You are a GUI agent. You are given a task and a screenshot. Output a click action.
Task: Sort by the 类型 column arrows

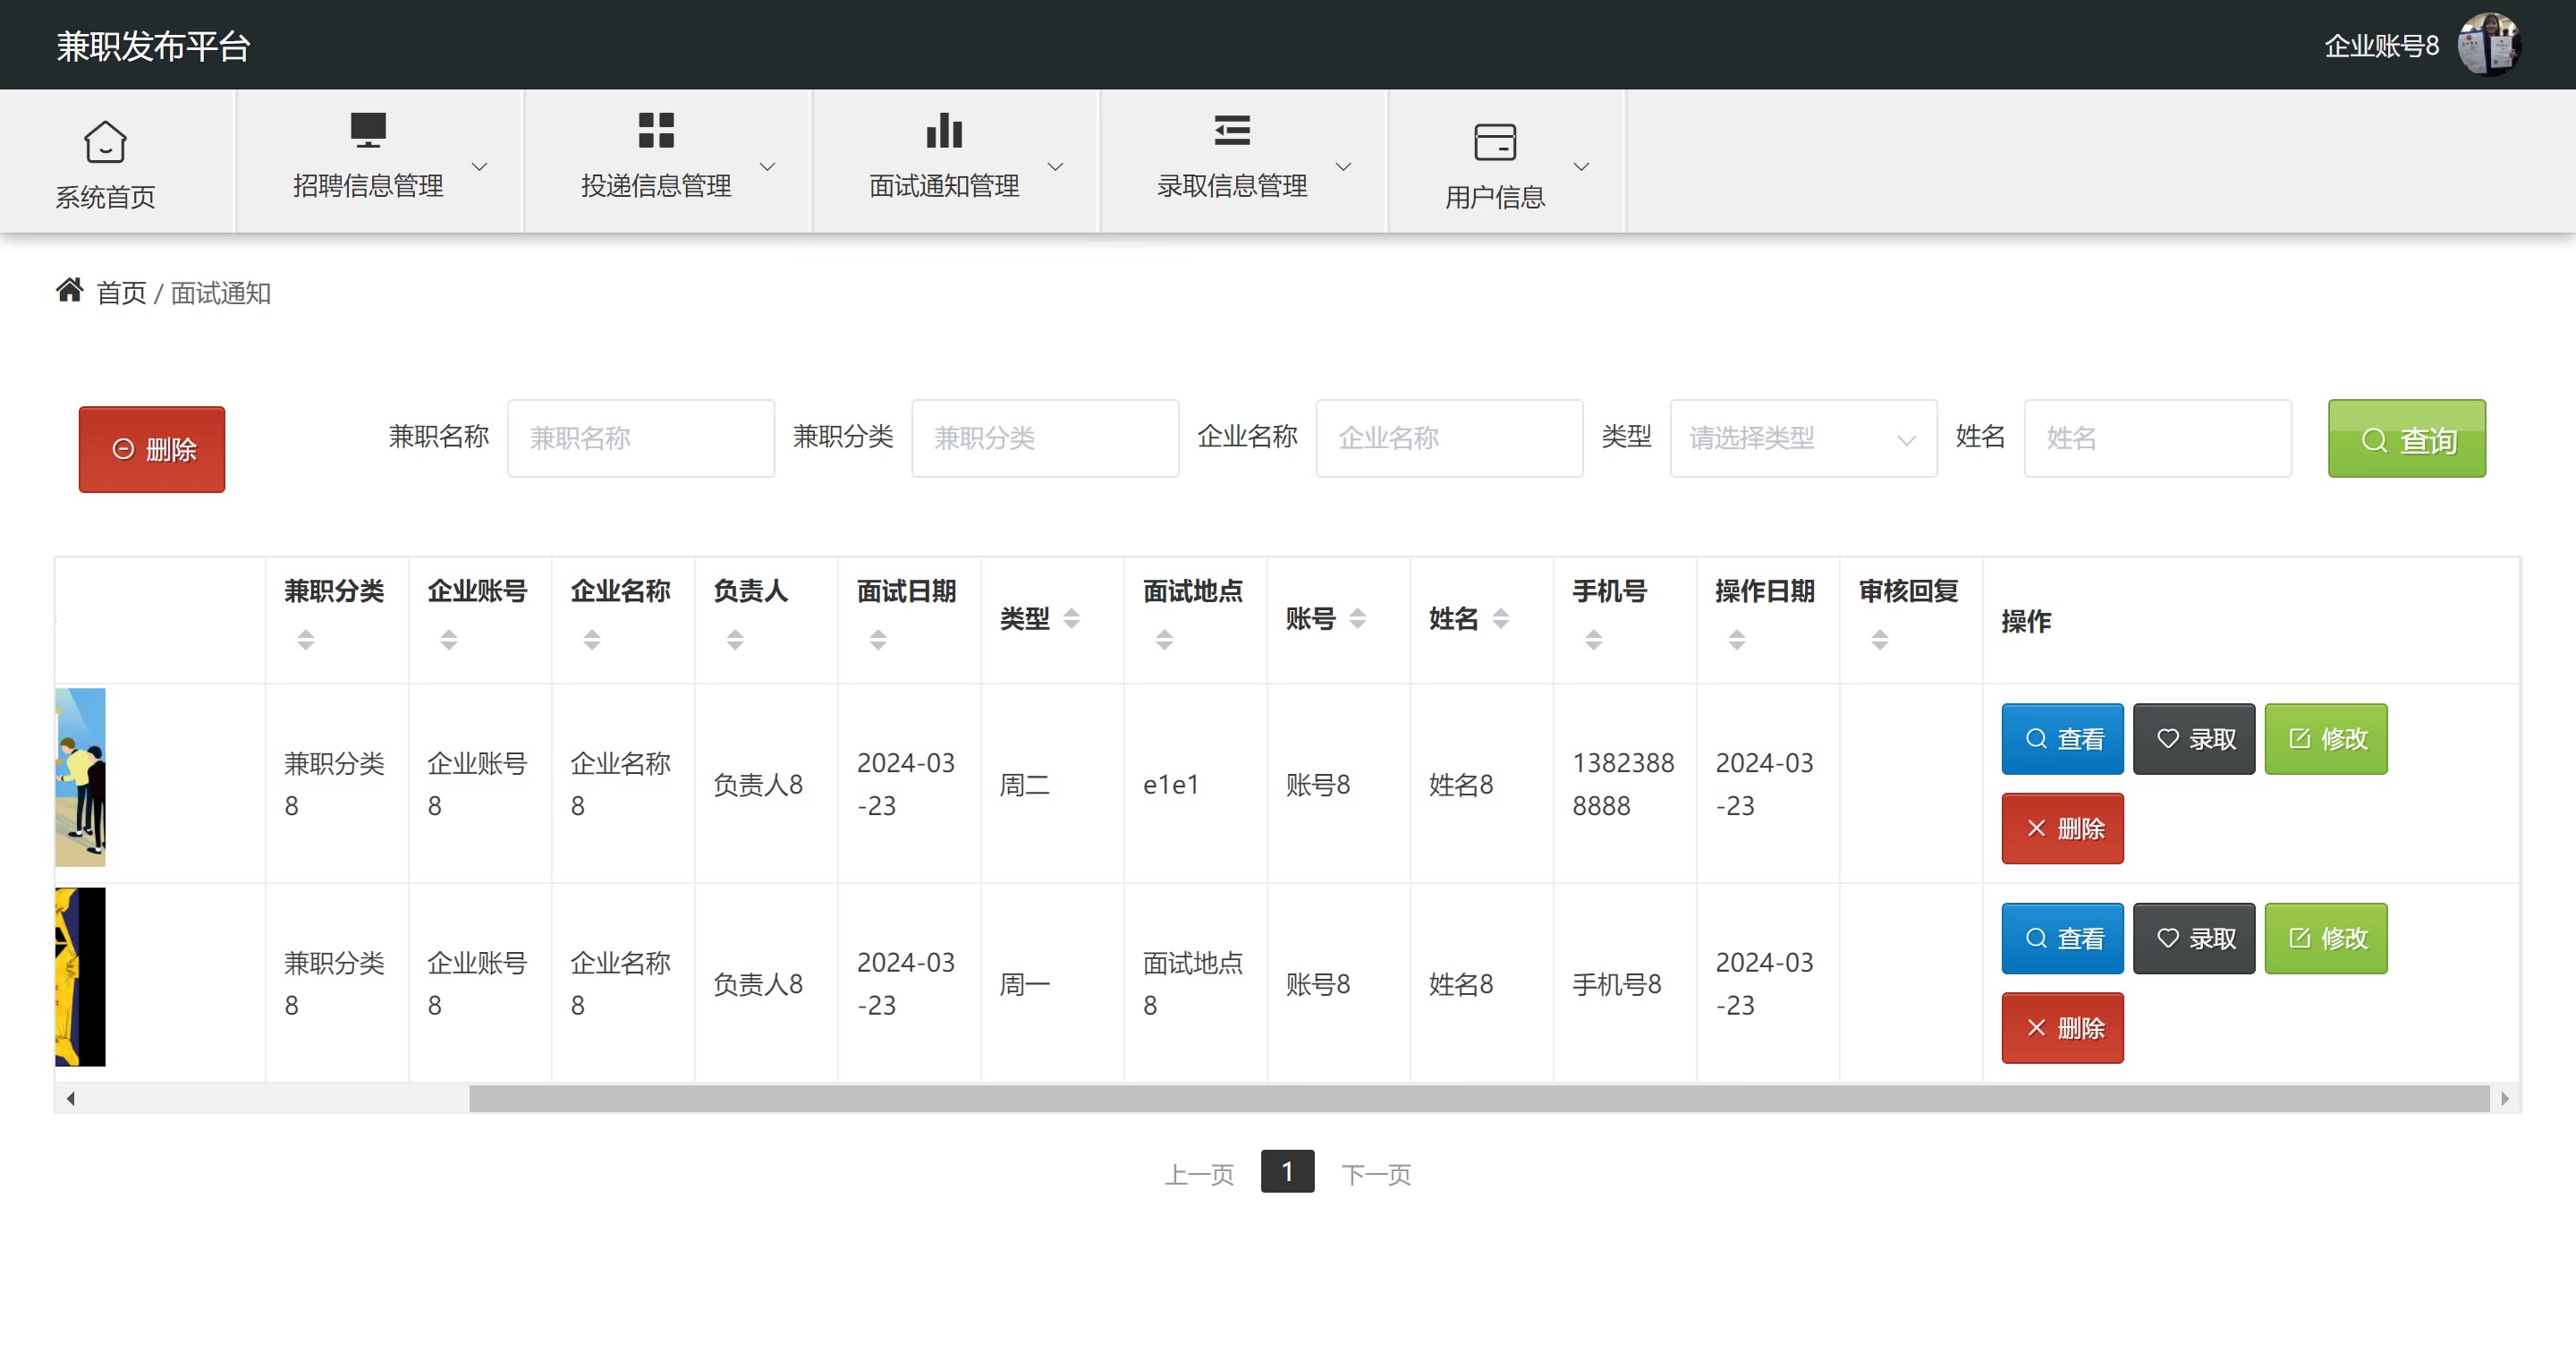point(1072,619)
